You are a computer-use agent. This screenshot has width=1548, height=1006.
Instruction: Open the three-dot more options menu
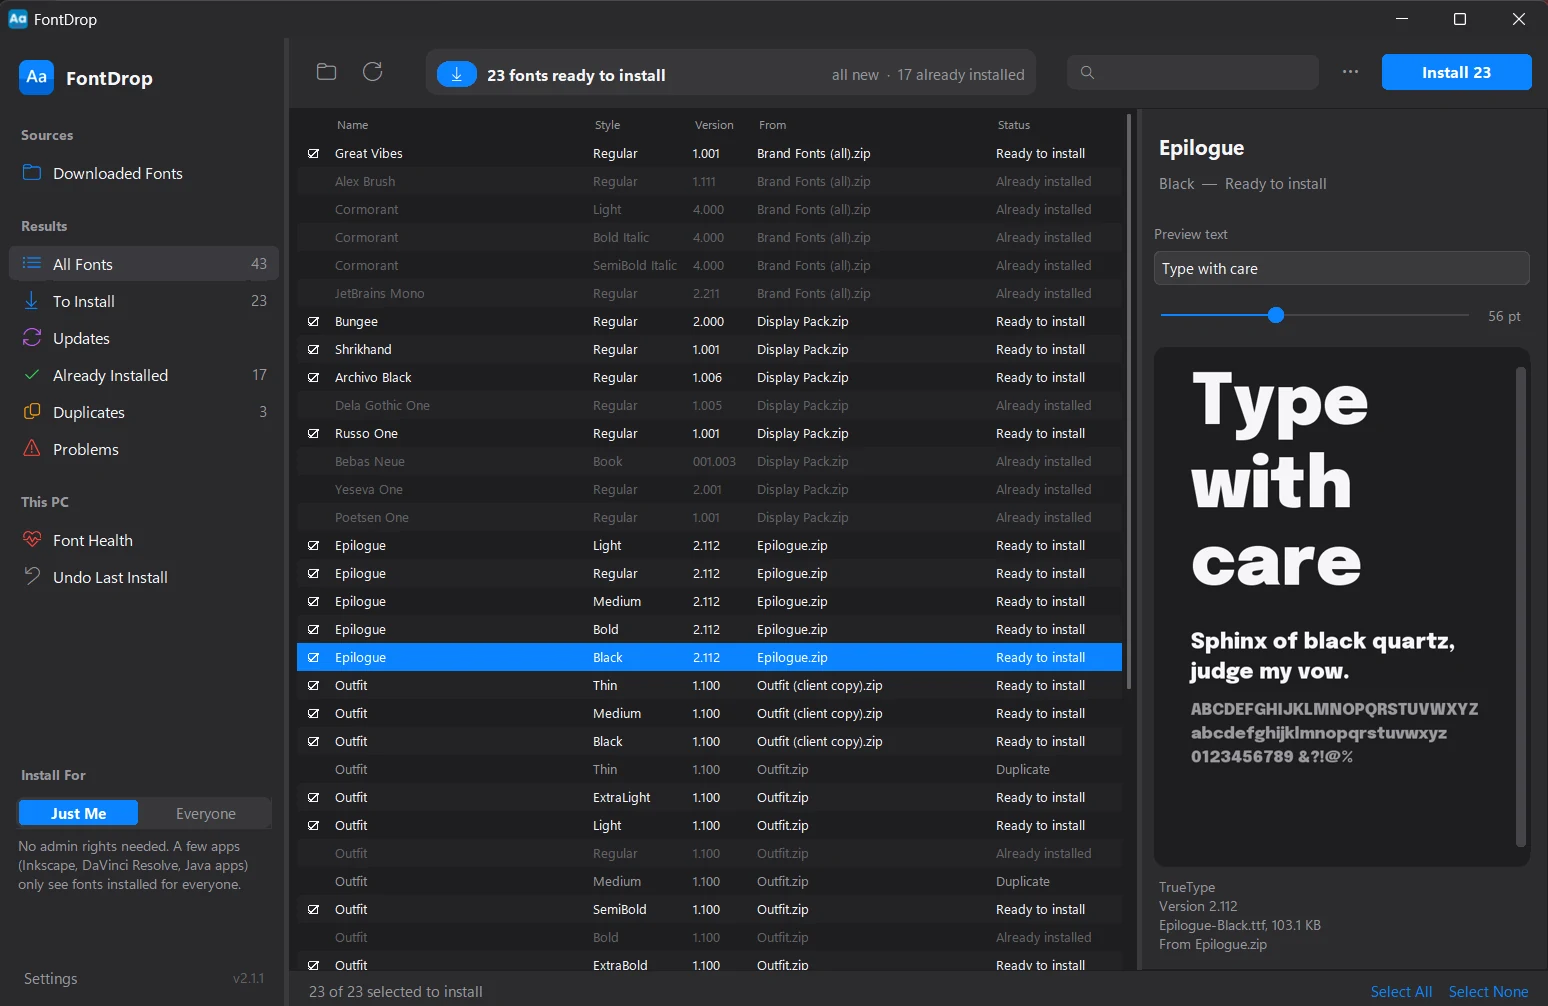click(1351, 72)
